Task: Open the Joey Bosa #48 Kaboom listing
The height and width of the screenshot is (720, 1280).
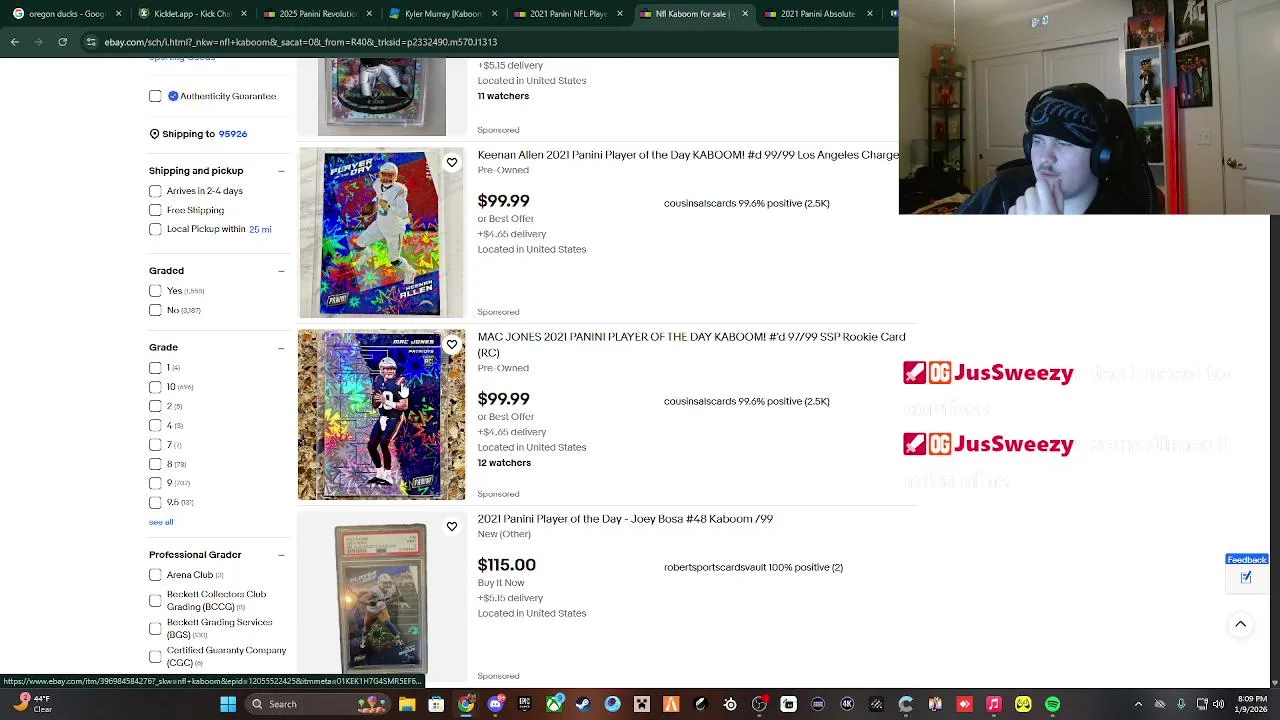Action: pyautogui.click(x=625, y=519)
